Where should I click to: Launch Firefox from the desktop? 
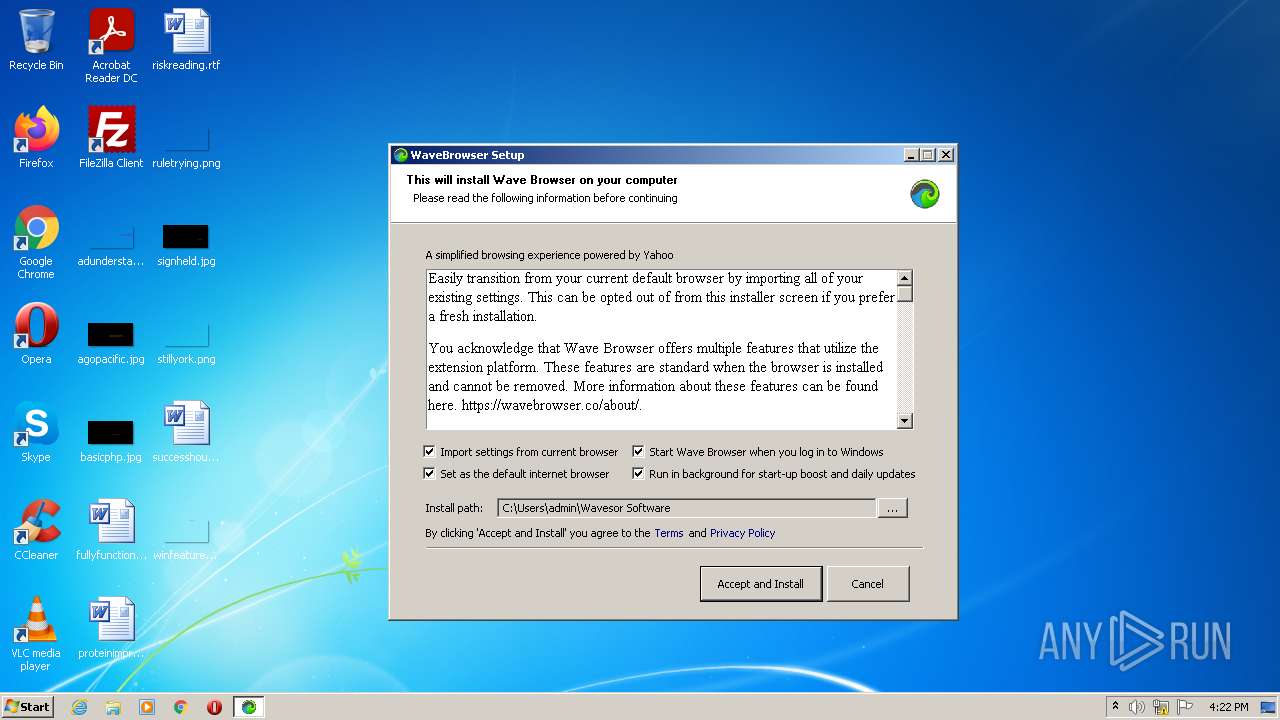click(36, 138)
